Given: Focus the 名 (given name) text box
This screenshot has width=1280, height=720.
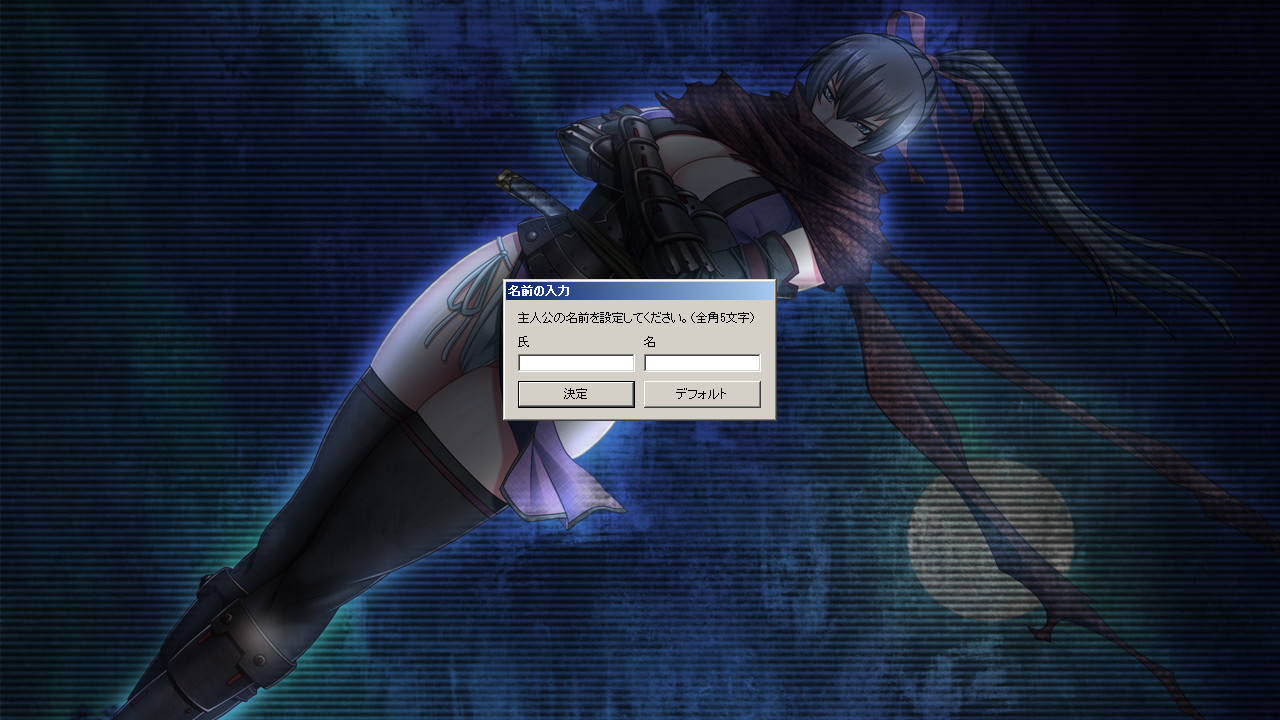Looking at the screenshot, I should pos(702,363).
